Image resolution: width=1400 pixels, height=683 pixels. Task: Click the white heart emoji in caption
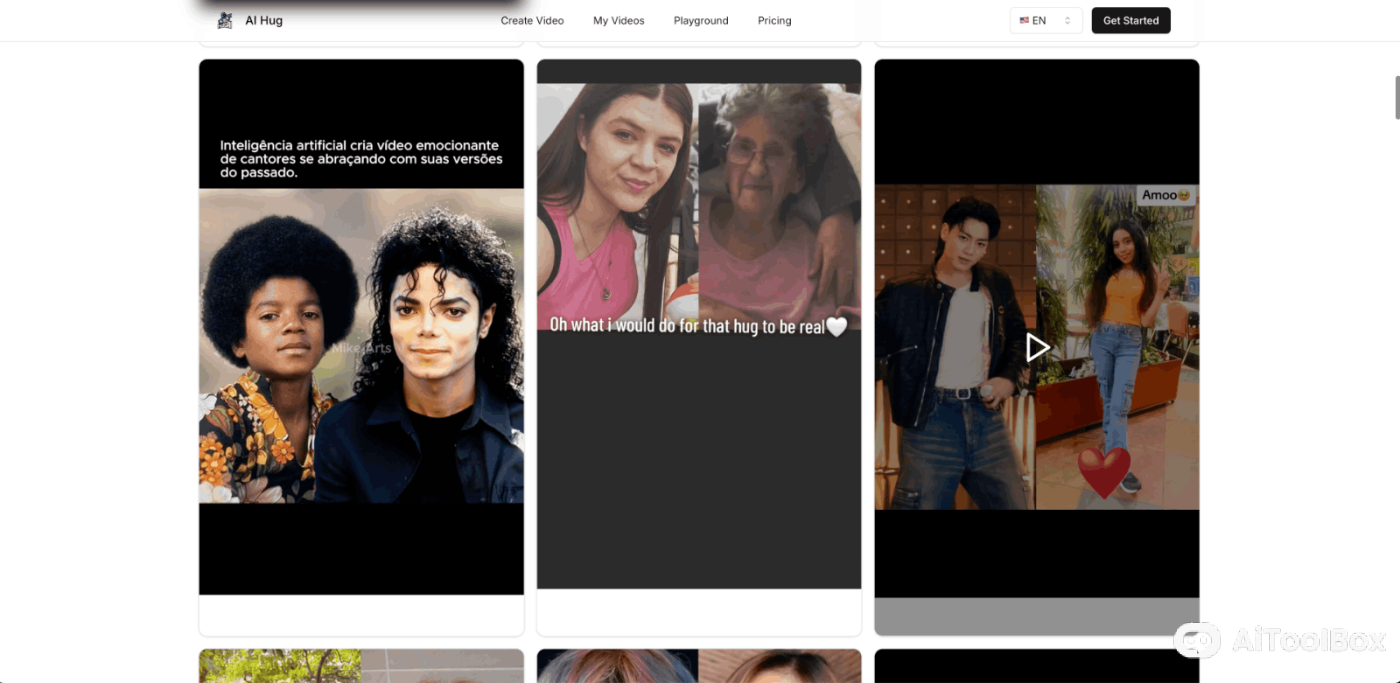point(836,326)
